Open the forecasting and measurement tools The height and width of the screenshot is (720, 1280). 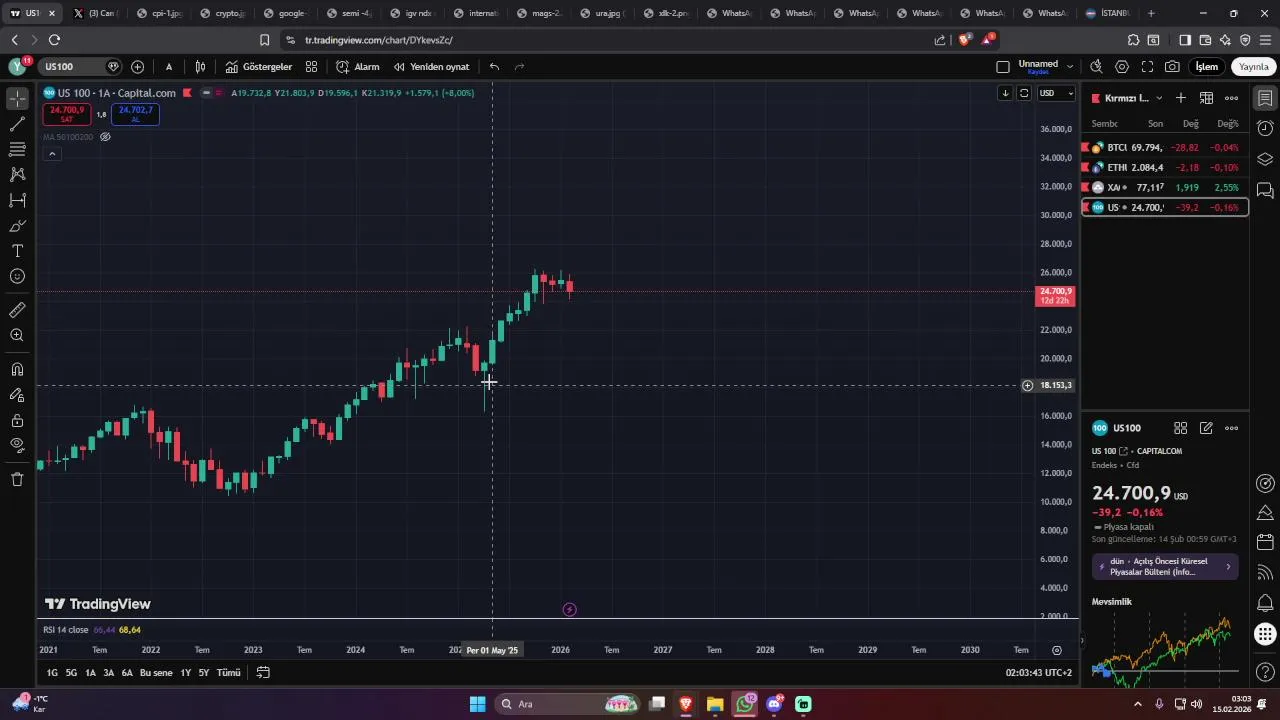click(x=17, y=200)
